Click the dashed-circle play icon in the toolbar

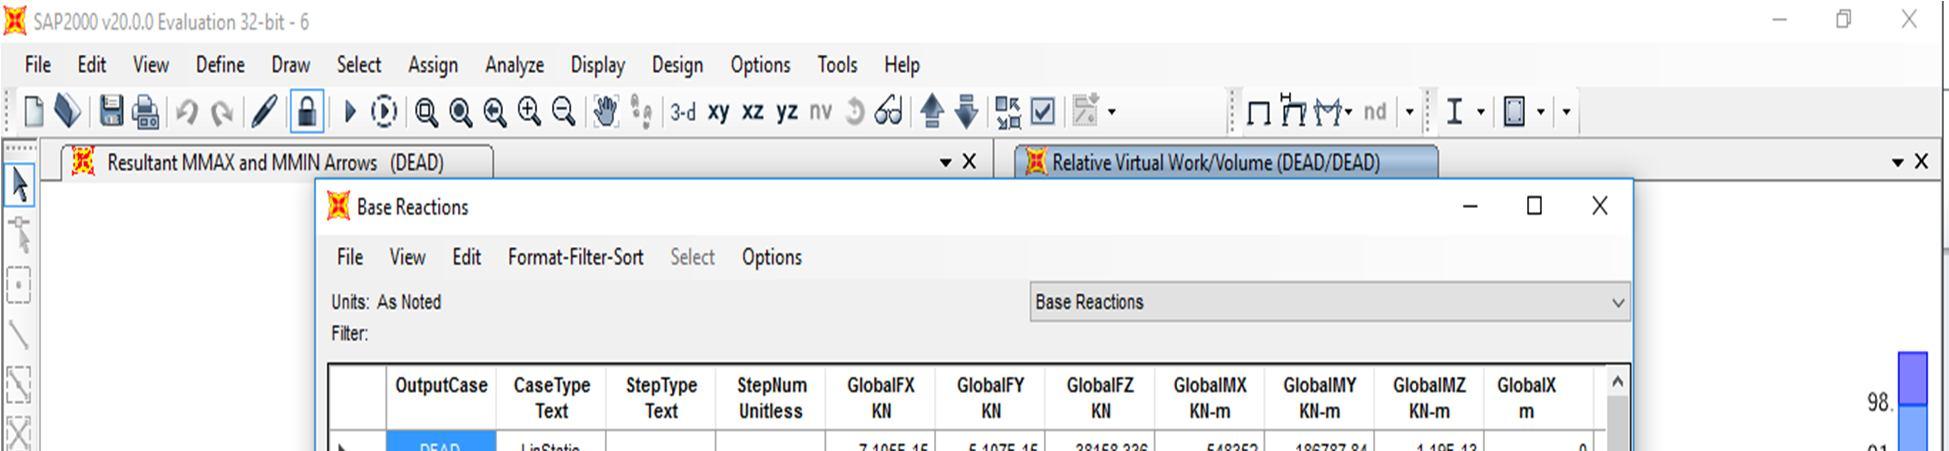tap(384, 111)
